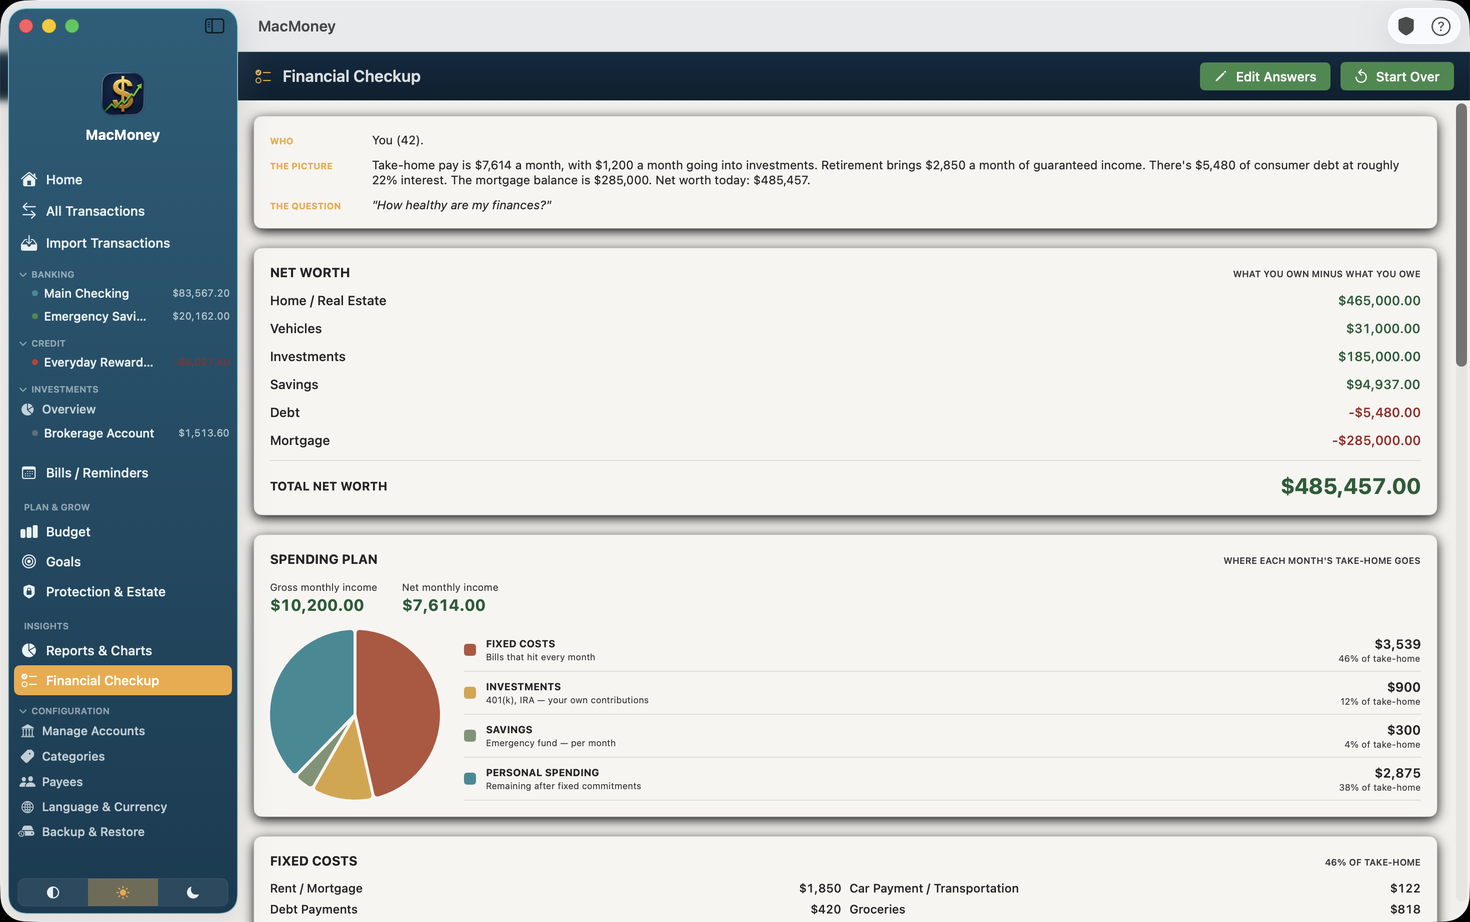Click the Vehicles $31,000.00 value
1470x922 pixels.
[1383, 329]
